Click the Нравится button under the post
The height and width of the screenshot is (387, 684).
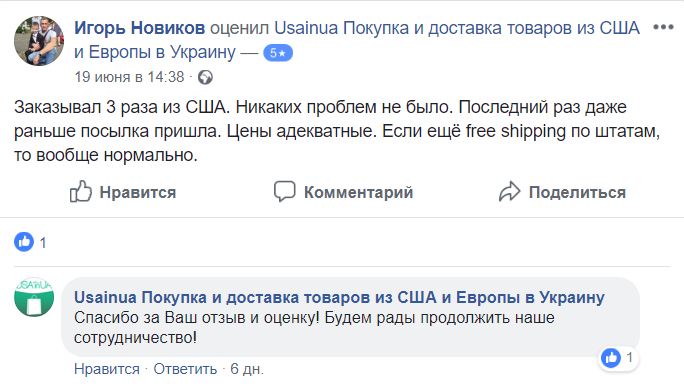pos(123,192)
